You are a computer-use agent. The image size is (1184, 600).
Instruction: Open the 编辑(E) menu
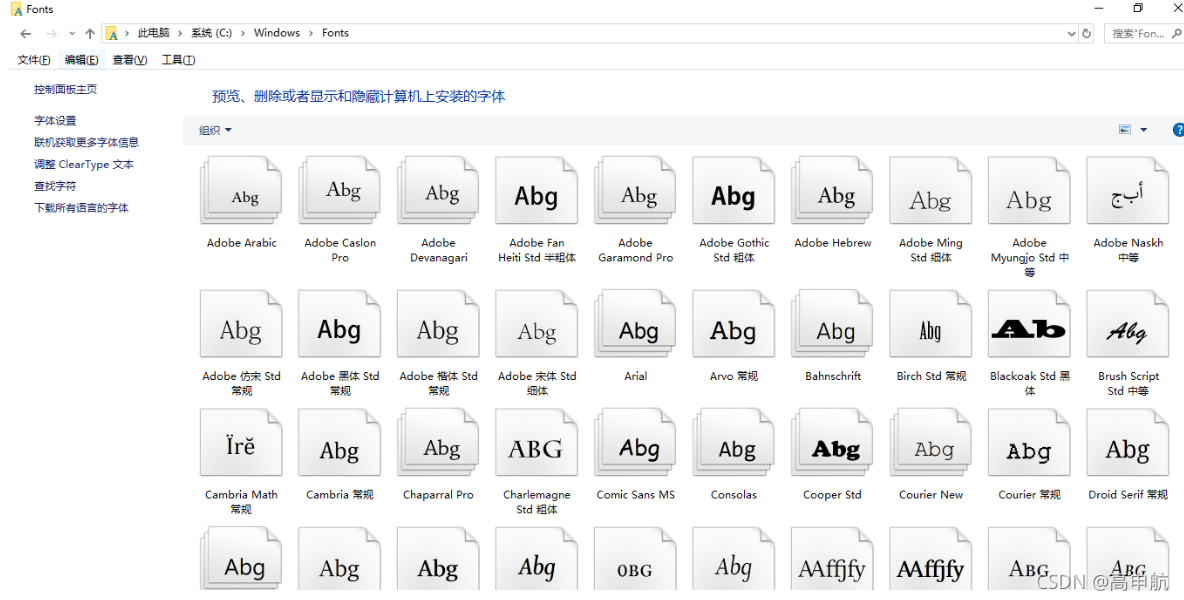(x=81, y=60)
